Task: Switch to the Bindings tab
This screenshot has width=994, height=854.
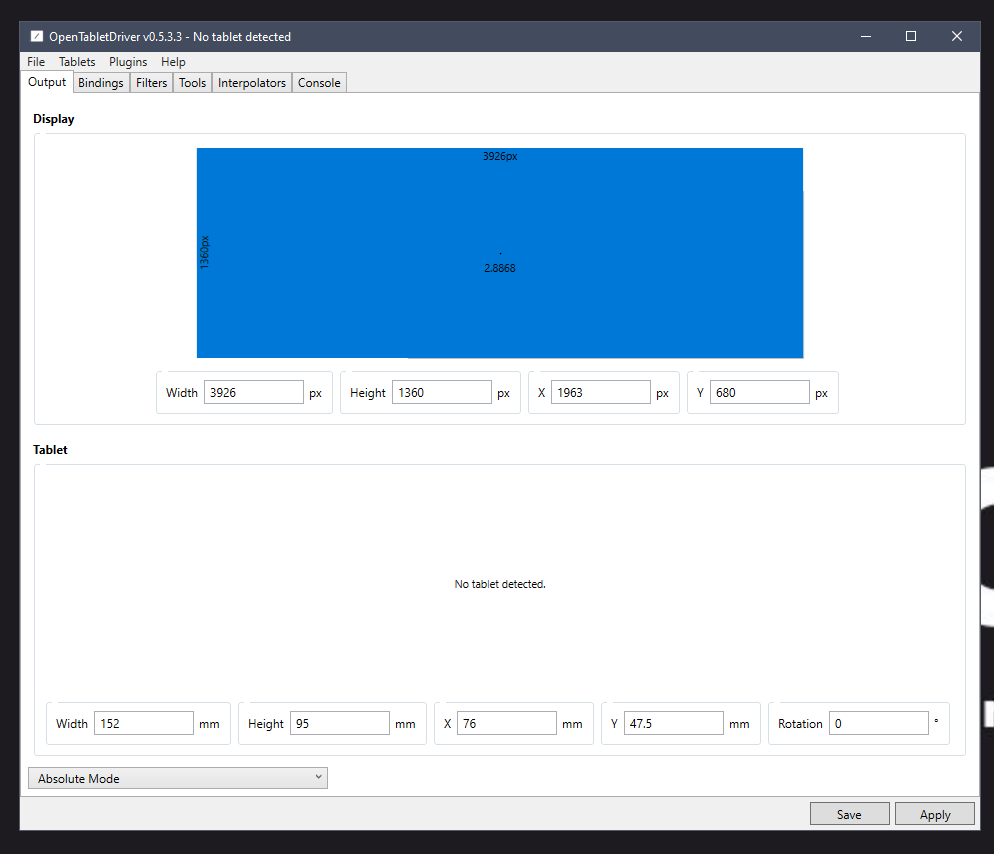Action: [101, 82]
